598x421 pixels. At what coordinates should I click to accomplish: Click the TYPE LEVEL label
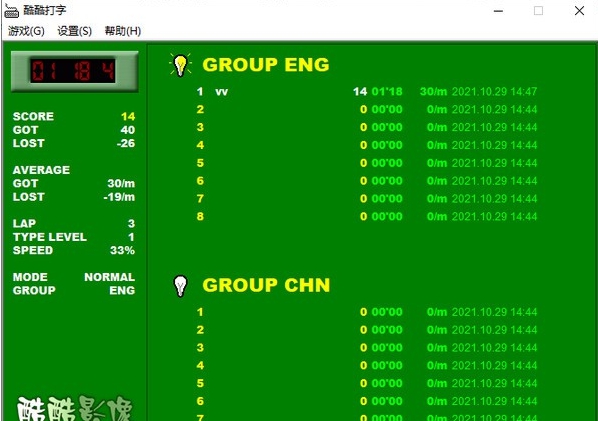tap(50, 237)
